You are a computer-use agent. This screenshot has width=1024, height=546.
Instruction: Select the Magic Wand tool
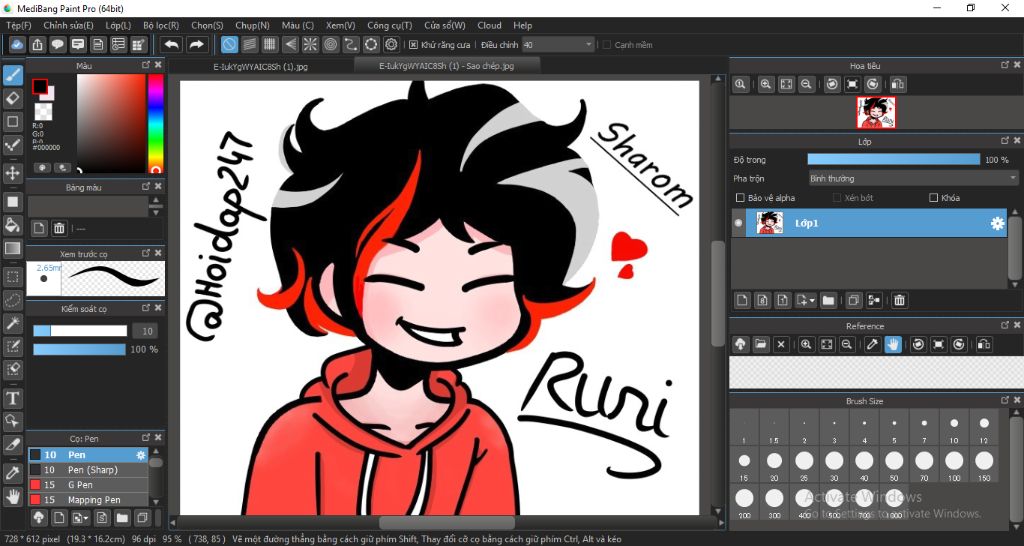[12, 323]
